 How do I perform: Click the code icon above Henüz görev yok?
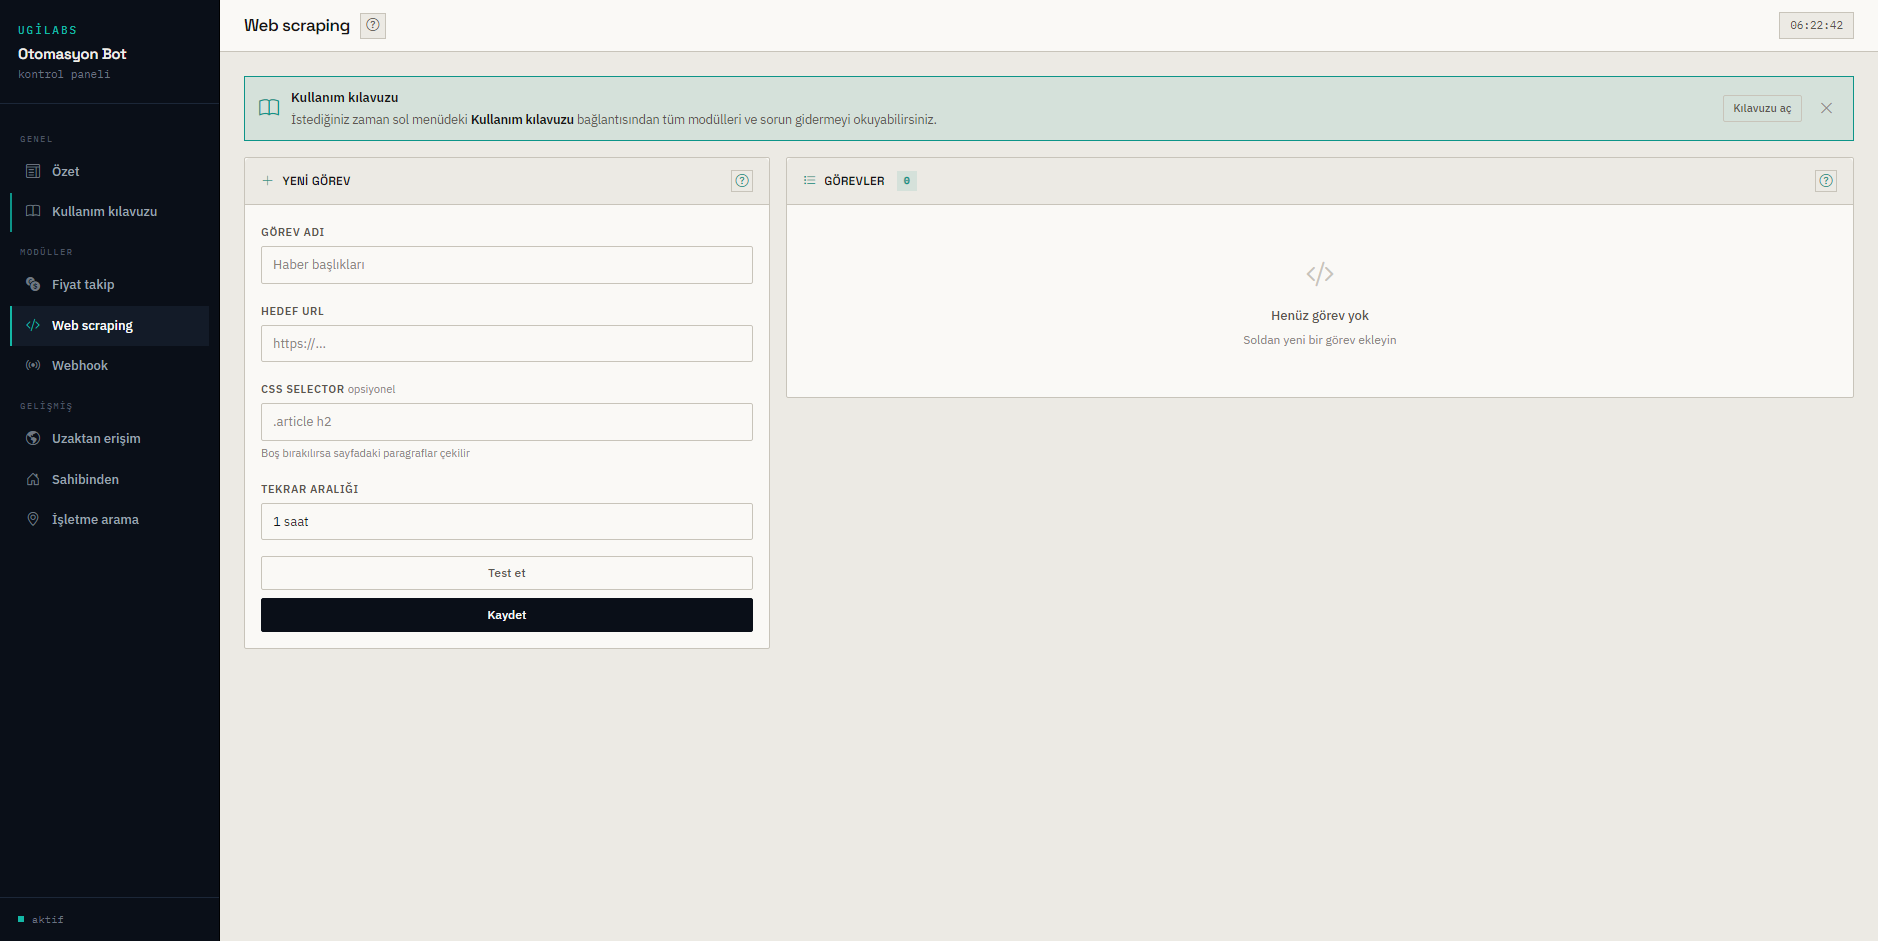[1320, 274]
